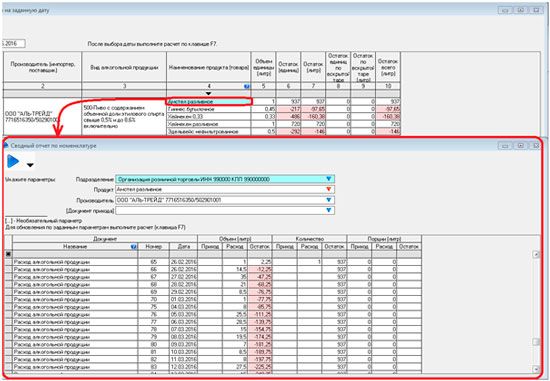
Task: Expand the Документ прихода dropdown arrow
Action: (x=329, y=210)
